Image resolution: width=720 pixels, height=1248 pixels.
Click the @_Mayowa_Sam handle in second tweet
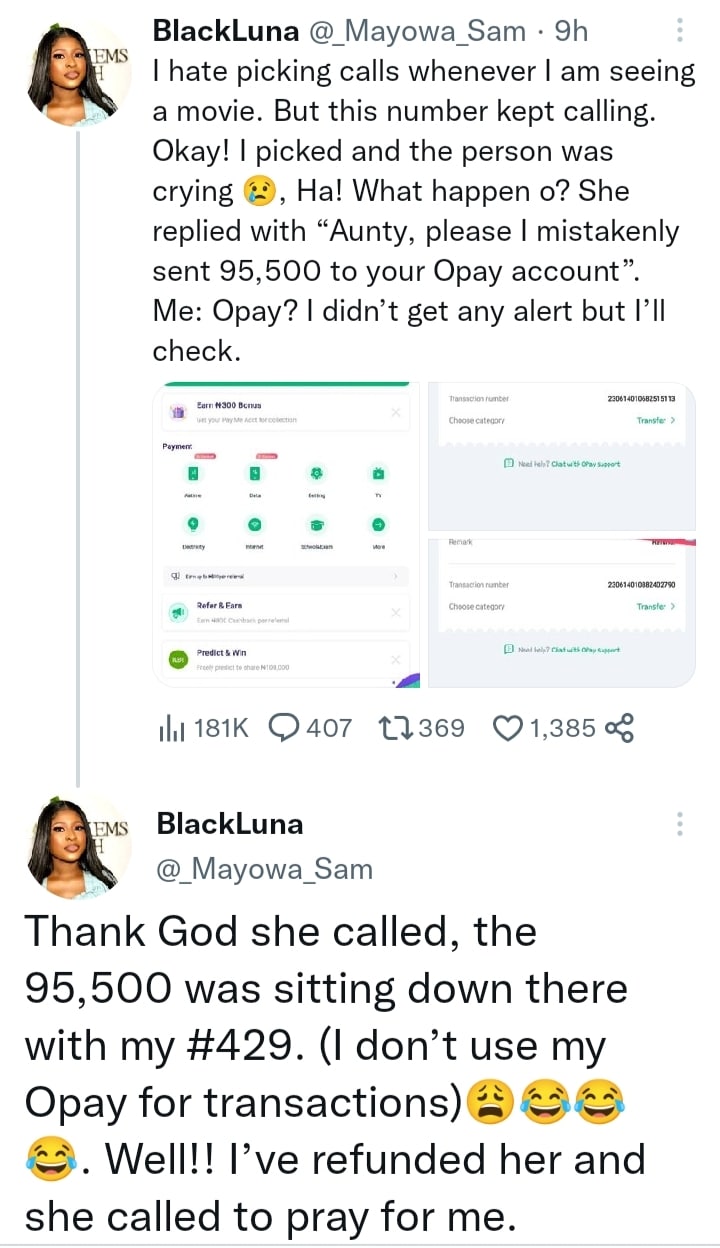tap(264, 869)
